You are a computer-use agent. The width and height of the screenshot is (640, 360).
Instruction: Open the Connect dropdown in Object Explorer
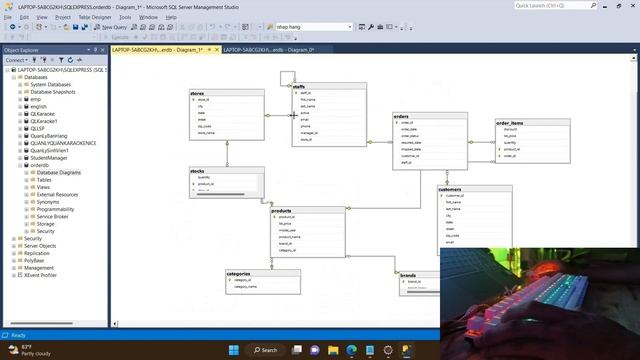16,60
